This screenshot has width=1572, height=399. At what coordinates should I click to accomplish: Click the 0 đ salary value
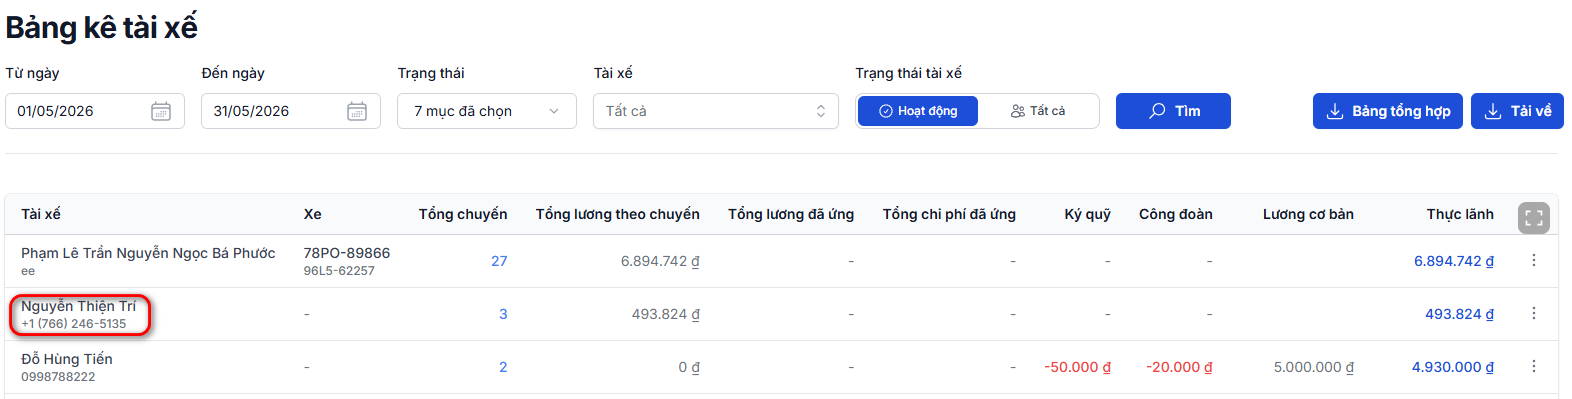tap(689, 367)
